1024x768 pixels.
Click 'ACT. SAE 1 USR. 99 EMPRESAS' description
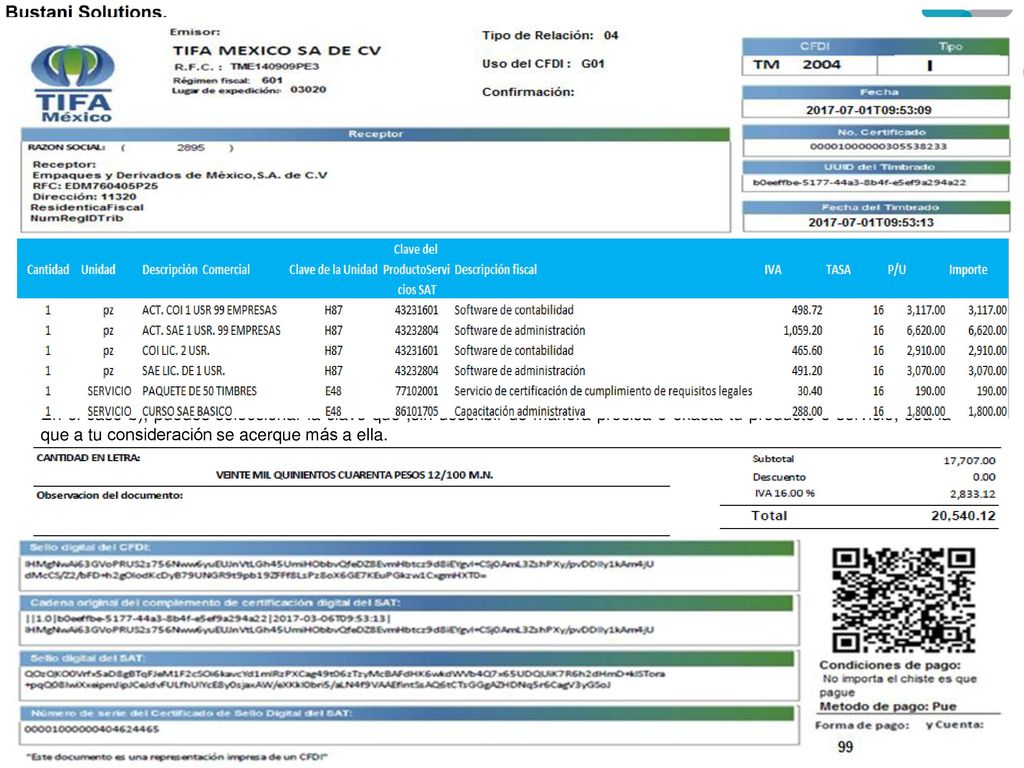pyautogui.click(x=211, y=330)
